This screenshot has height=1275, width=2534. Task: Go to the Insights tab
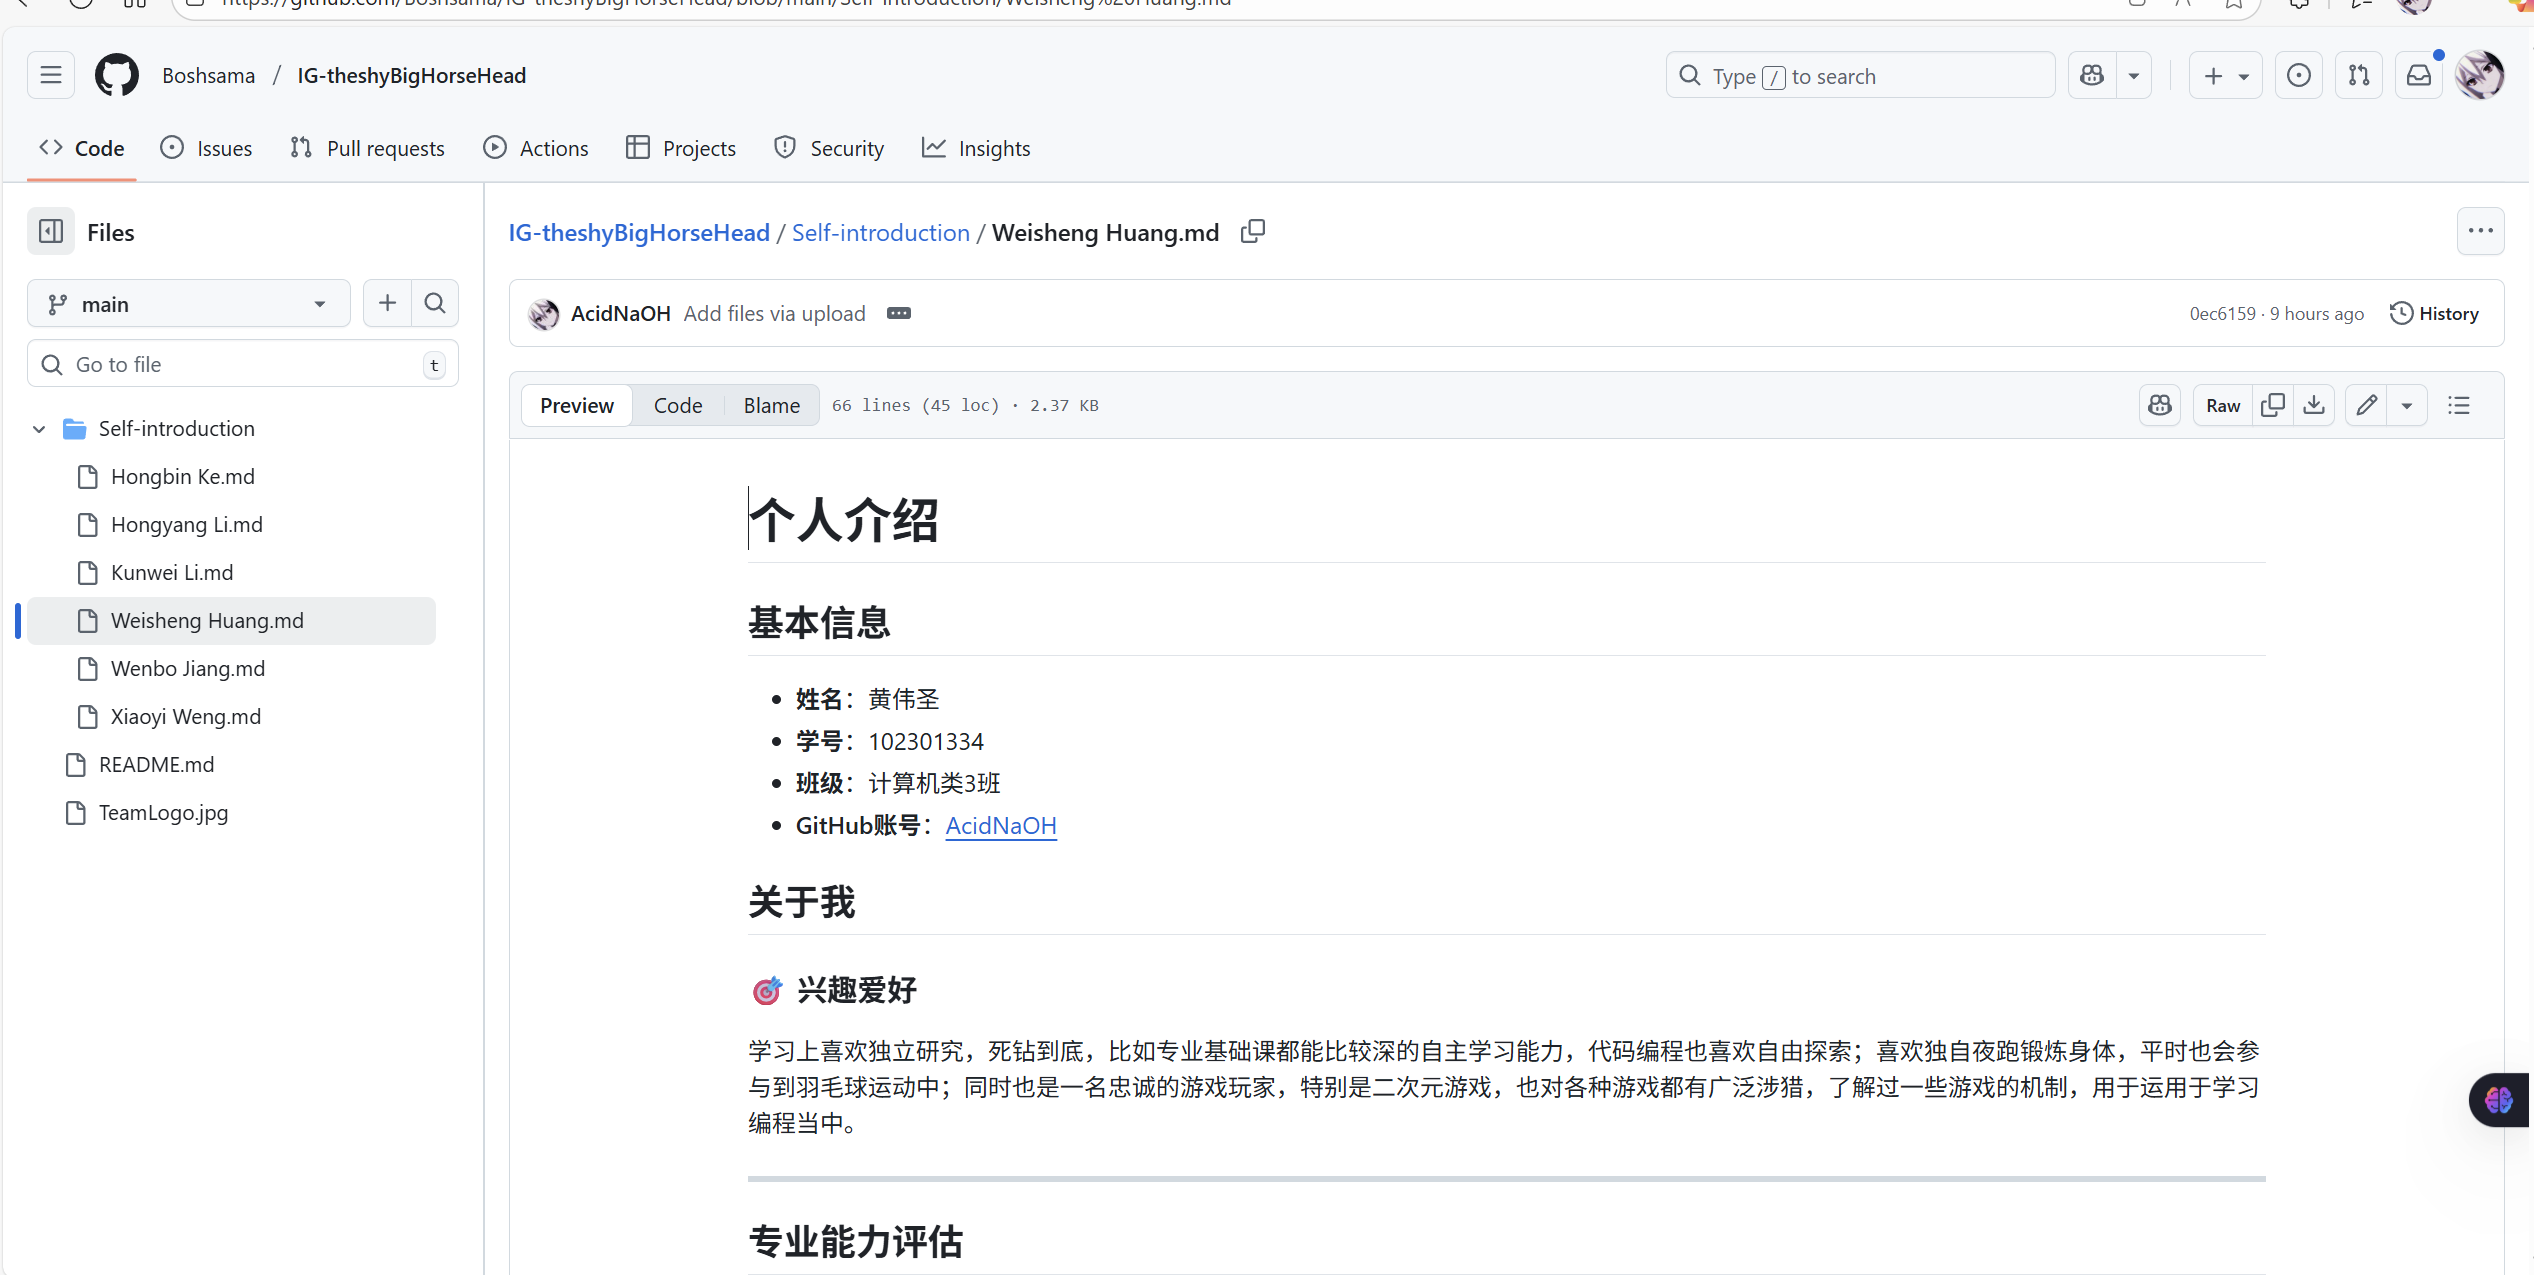pos(975,148)
